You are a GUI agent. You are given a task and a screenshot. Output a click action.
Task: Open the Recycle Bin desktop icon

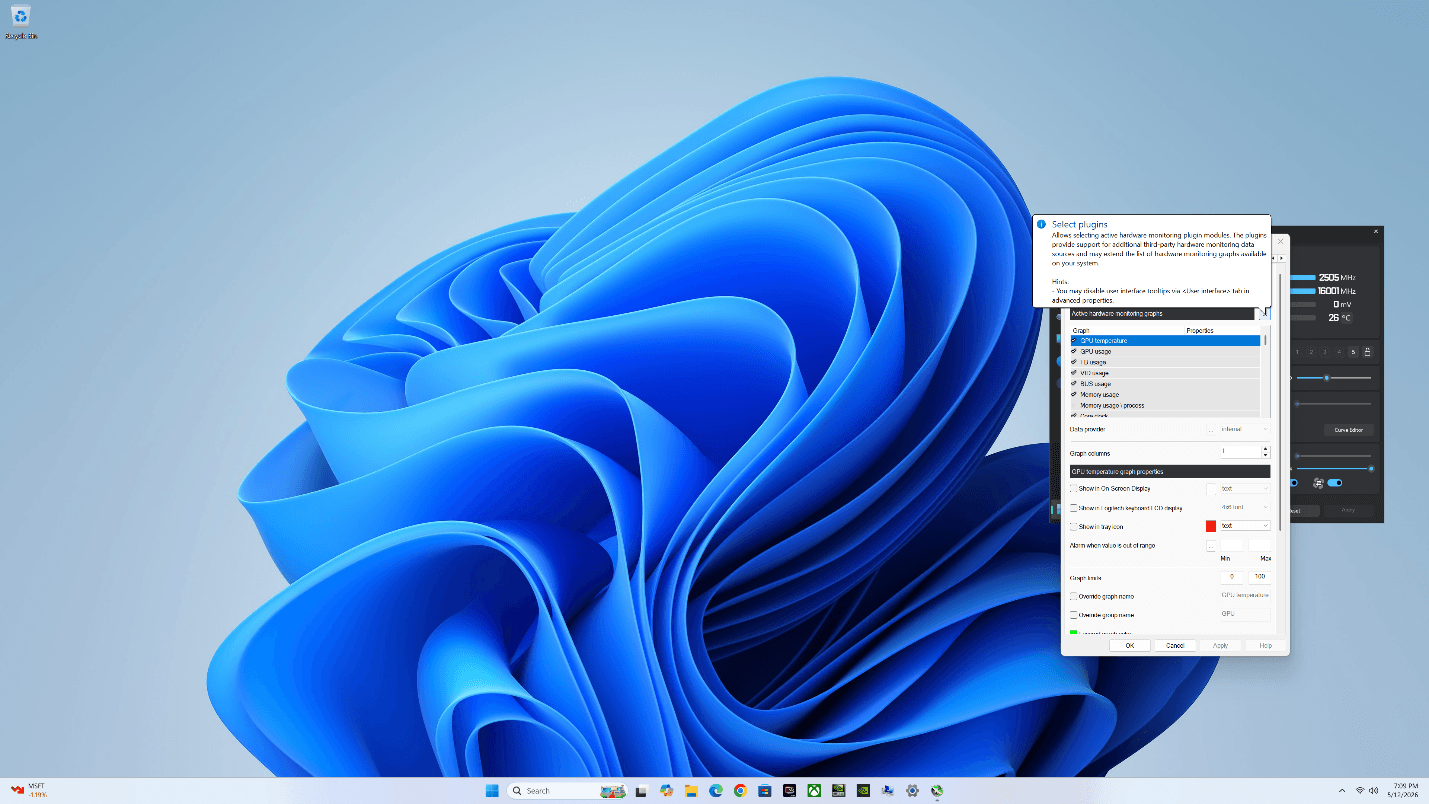point(21,21)
